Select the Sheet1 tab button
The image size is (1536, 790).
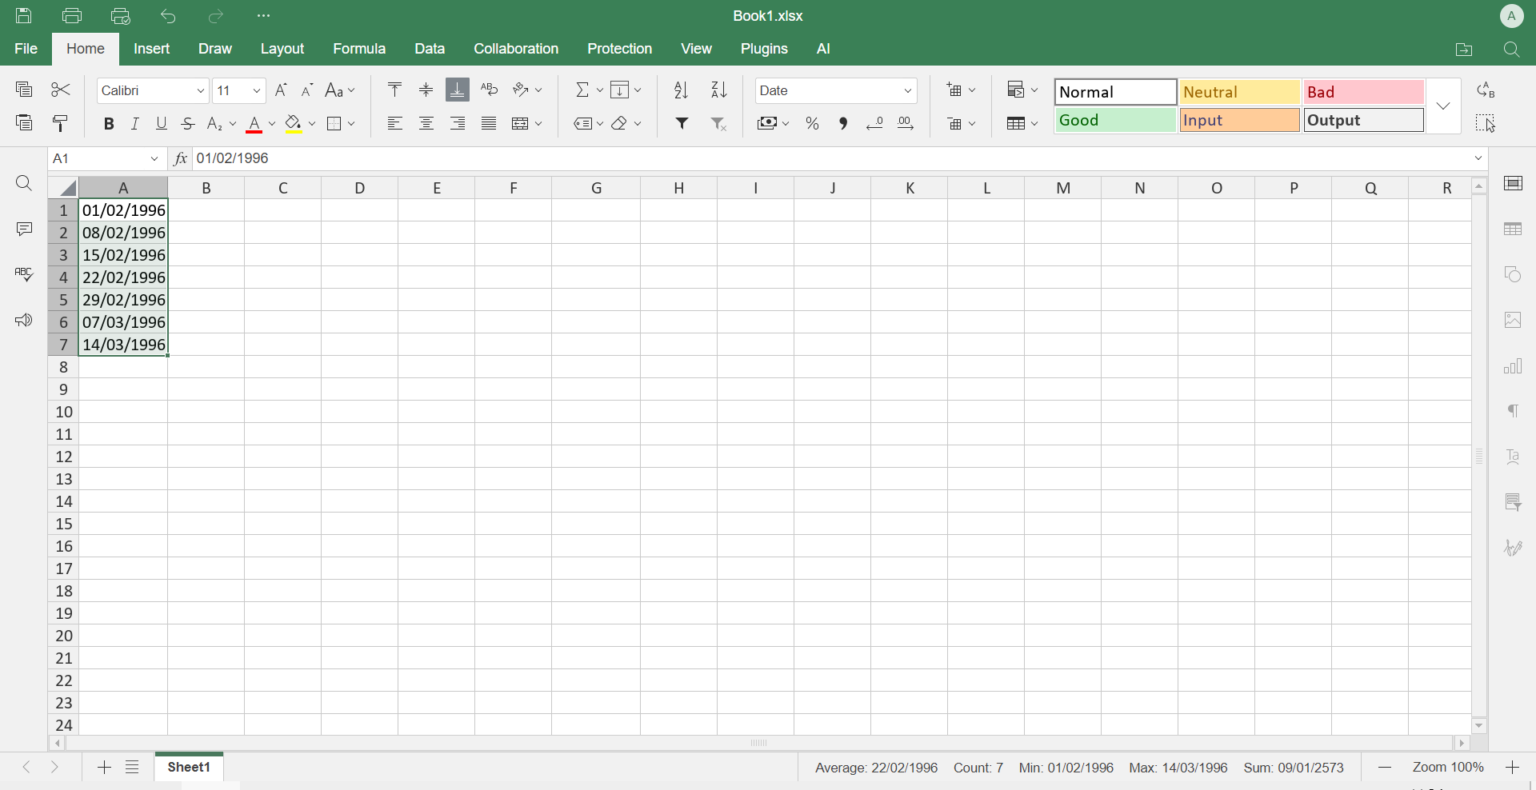pos(188,767)
